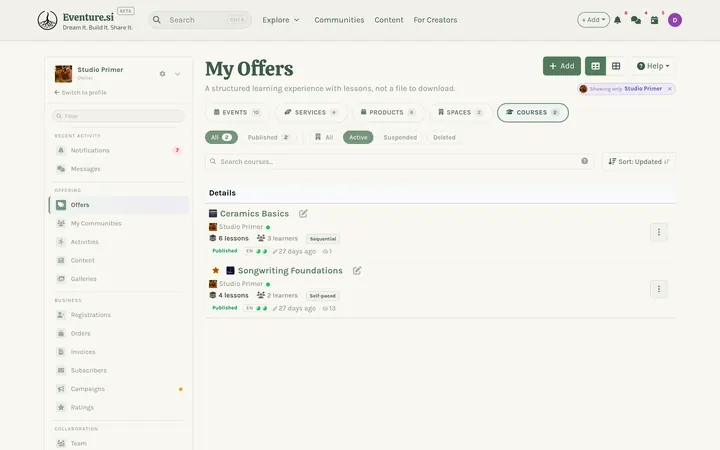
Task: Switch to the Products tab
Action: (x=388, y=112)
